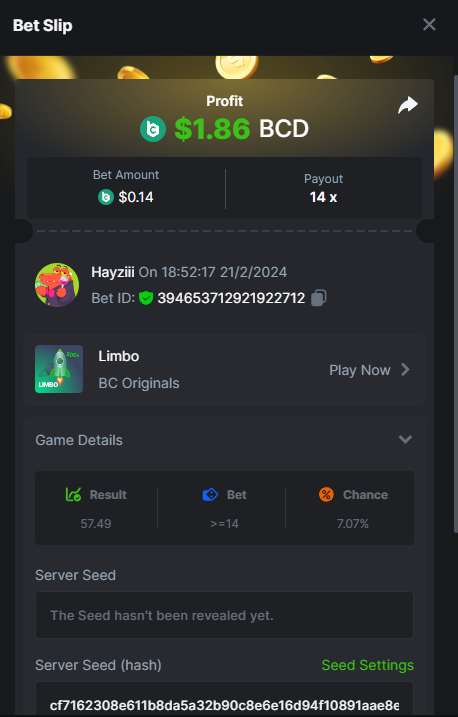Click the blue Bet tag icon
This screenshot has height=717, width=458.
click(210, 494)
